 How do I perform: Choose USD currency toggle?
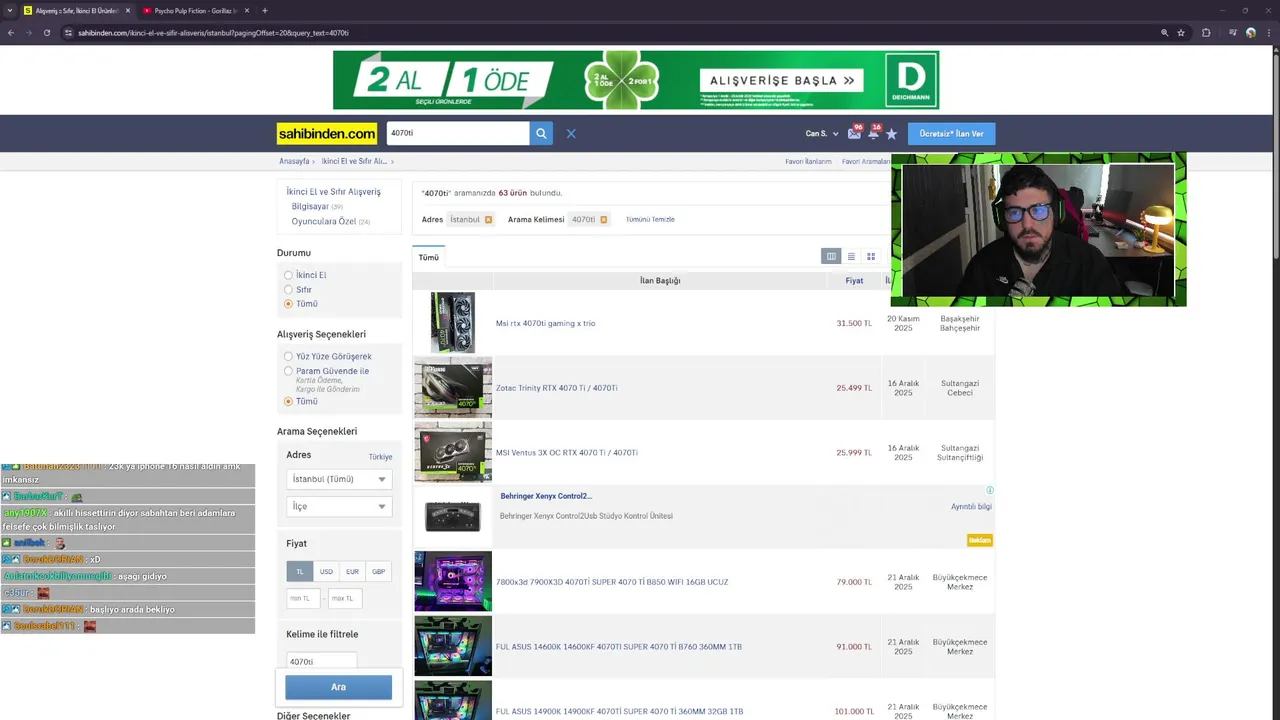click(326, 571)
